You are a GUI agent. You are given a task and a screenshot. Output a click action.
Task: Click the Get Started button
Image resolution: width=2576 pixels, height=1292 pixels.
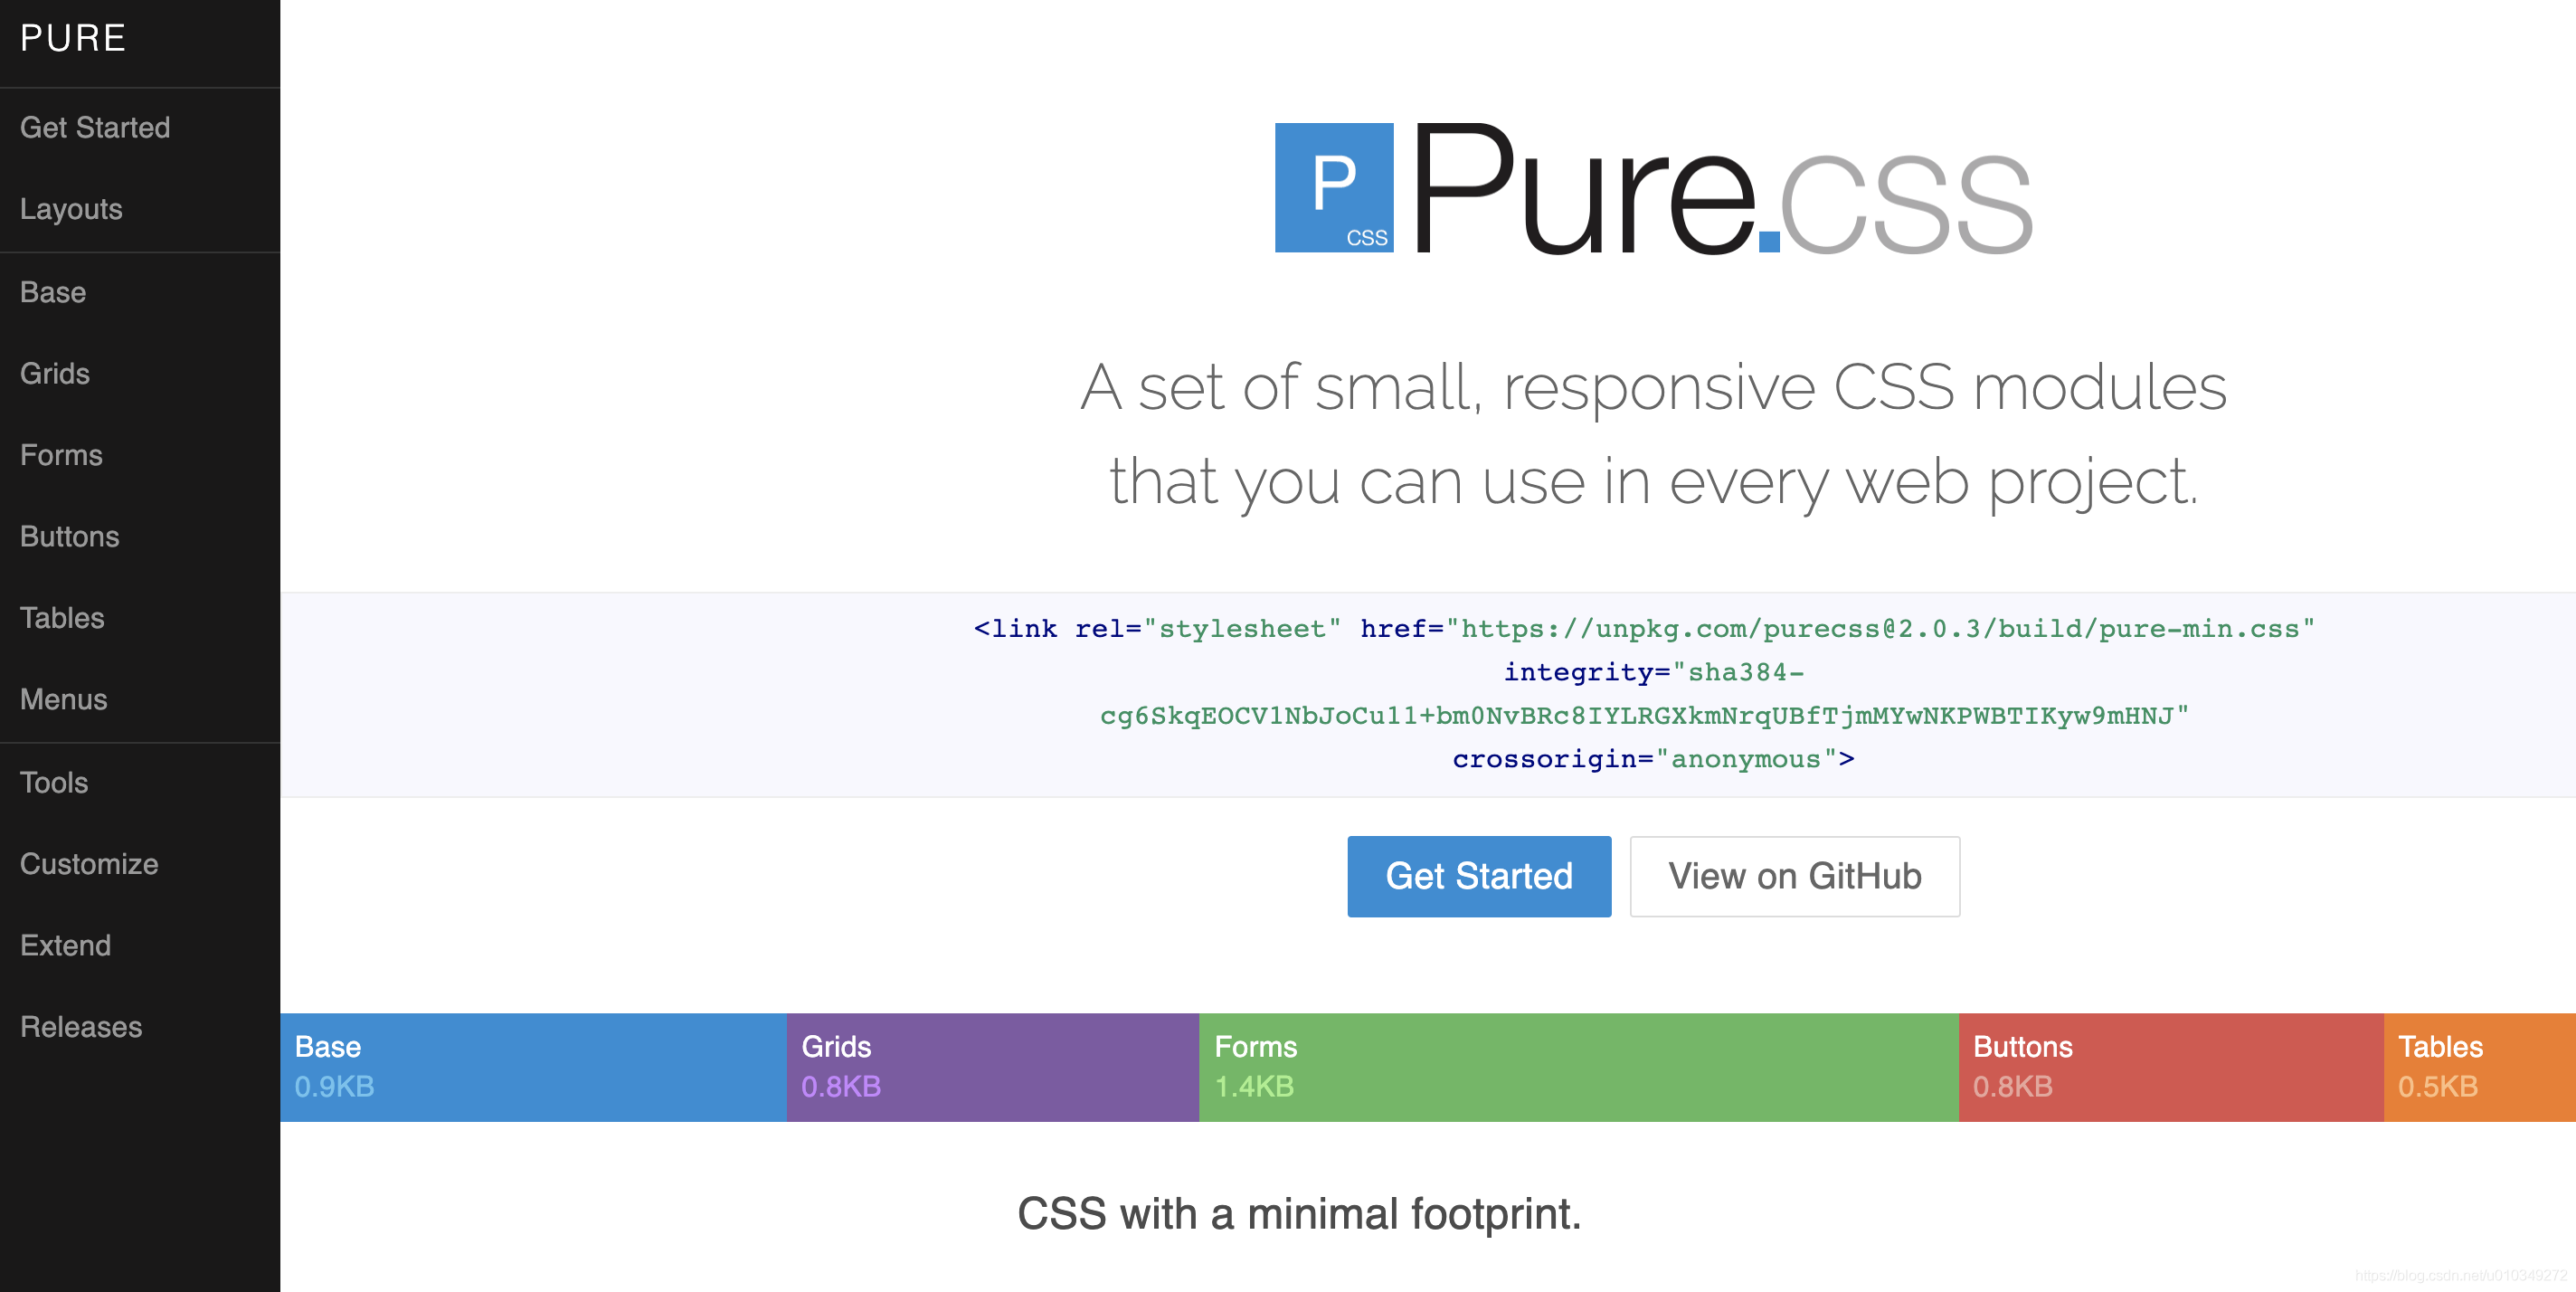click(x=1479, y=875)
